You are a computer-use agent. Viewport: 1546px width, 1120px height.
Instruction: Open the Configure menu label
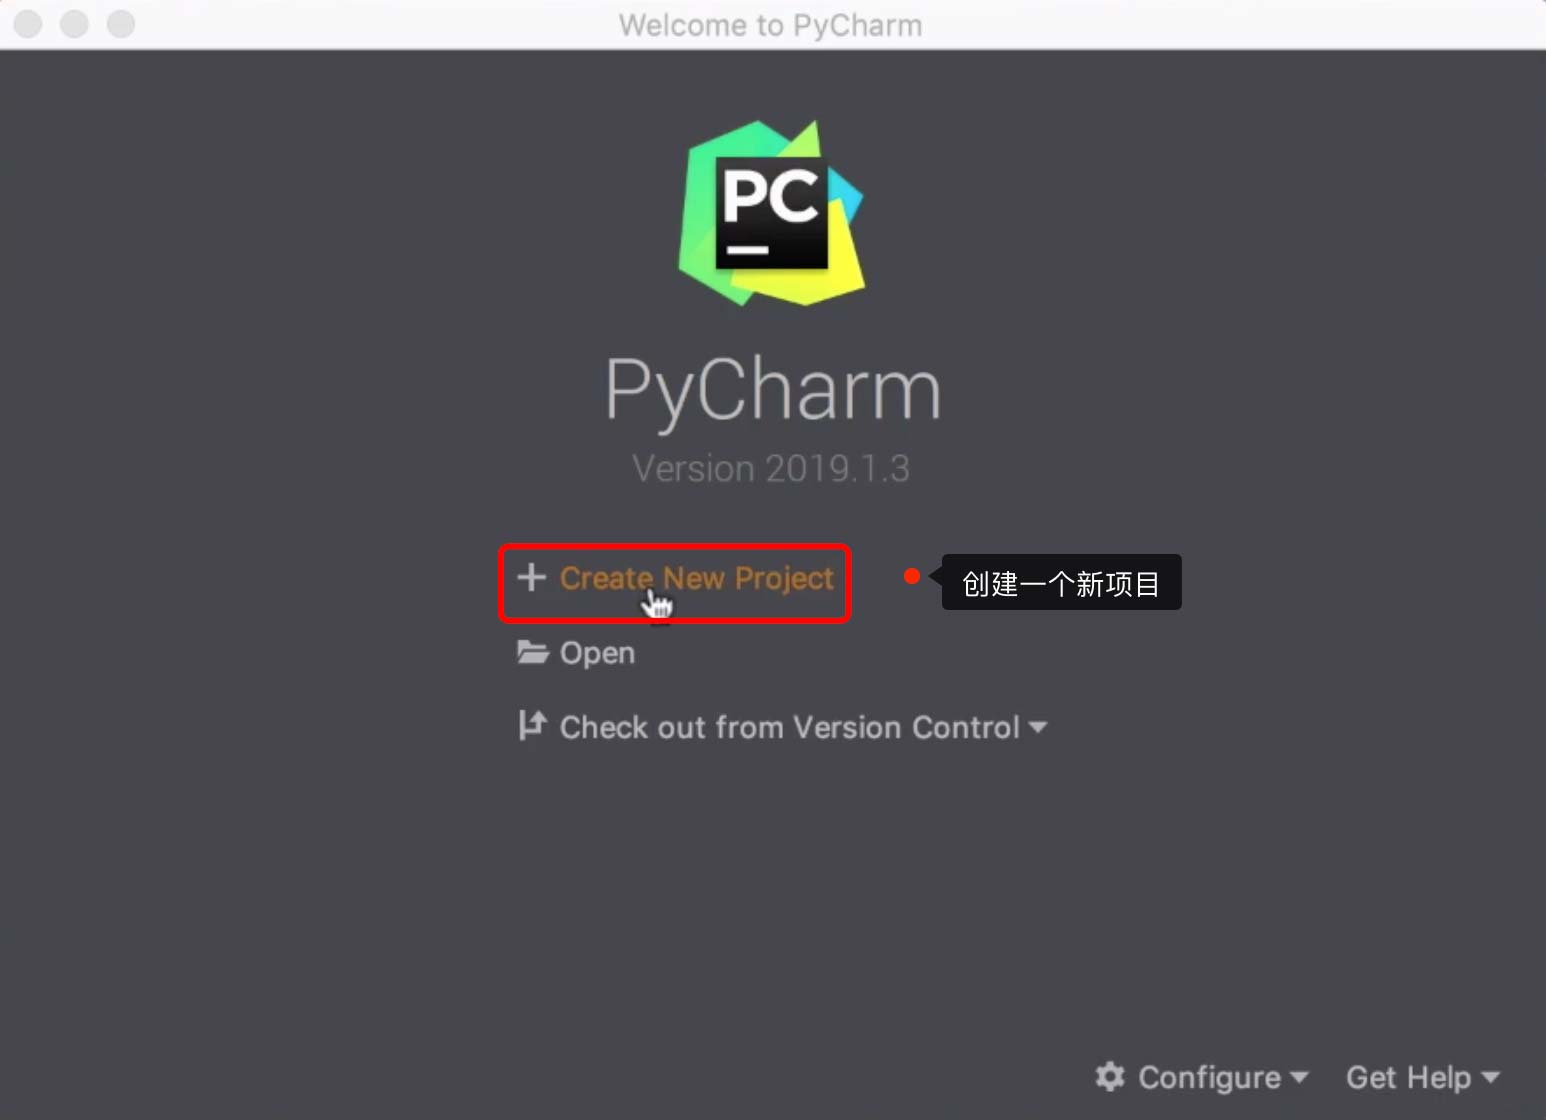[x=1209, y=1077]
